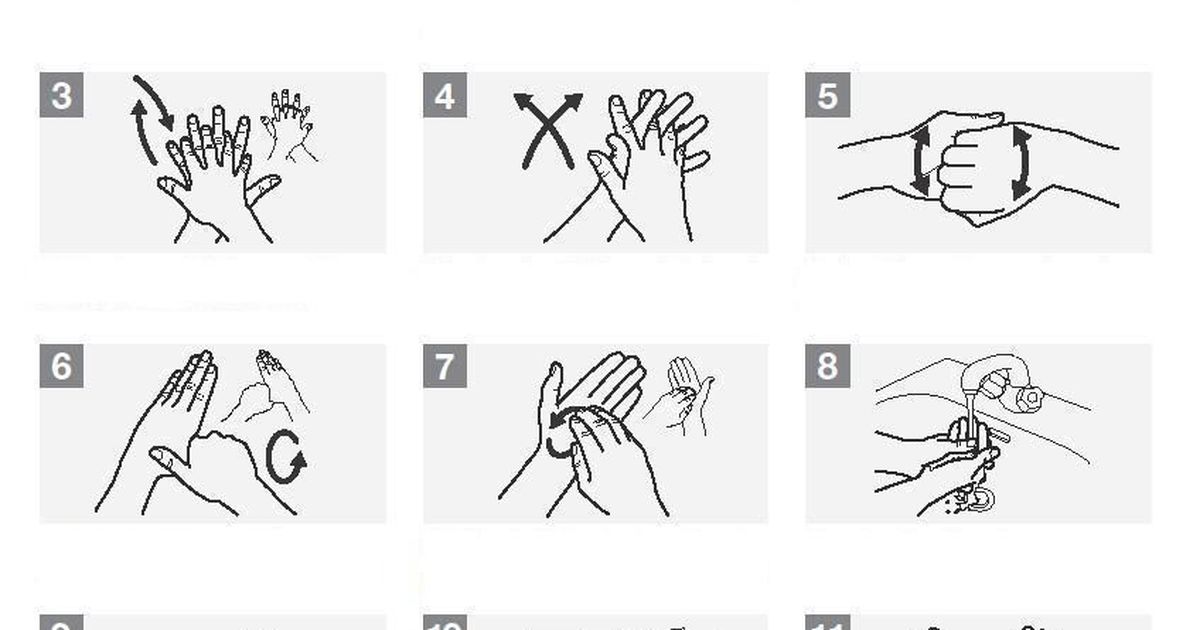Click the step 6 number badge
The width and height of the screenshot is (1200, 630).
(x=61, y=366)
